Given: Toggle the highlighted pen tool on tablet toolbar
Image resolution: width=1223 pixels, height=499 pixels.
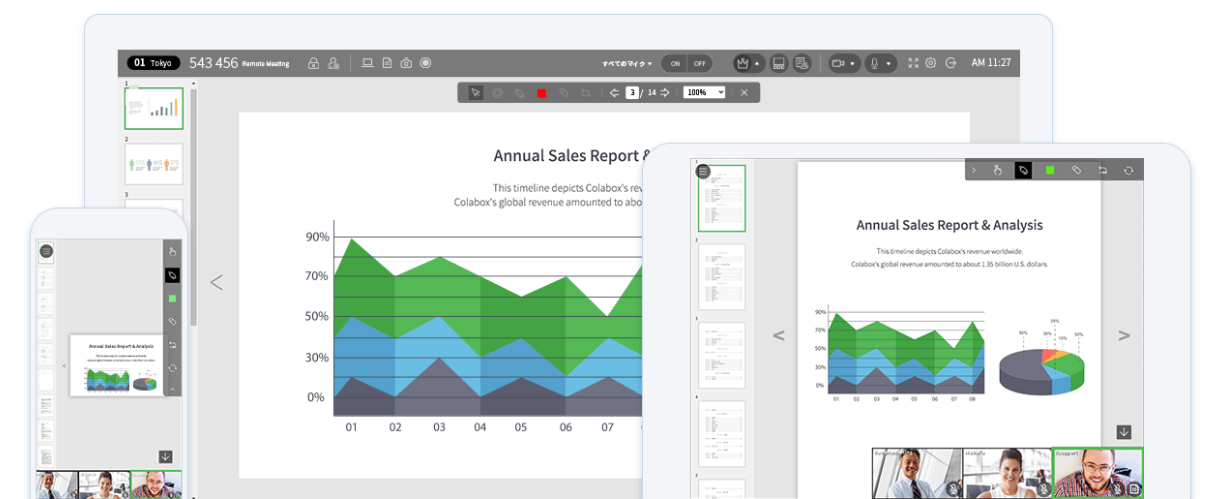Looking at the screenshot, I should pos(1023,171).
